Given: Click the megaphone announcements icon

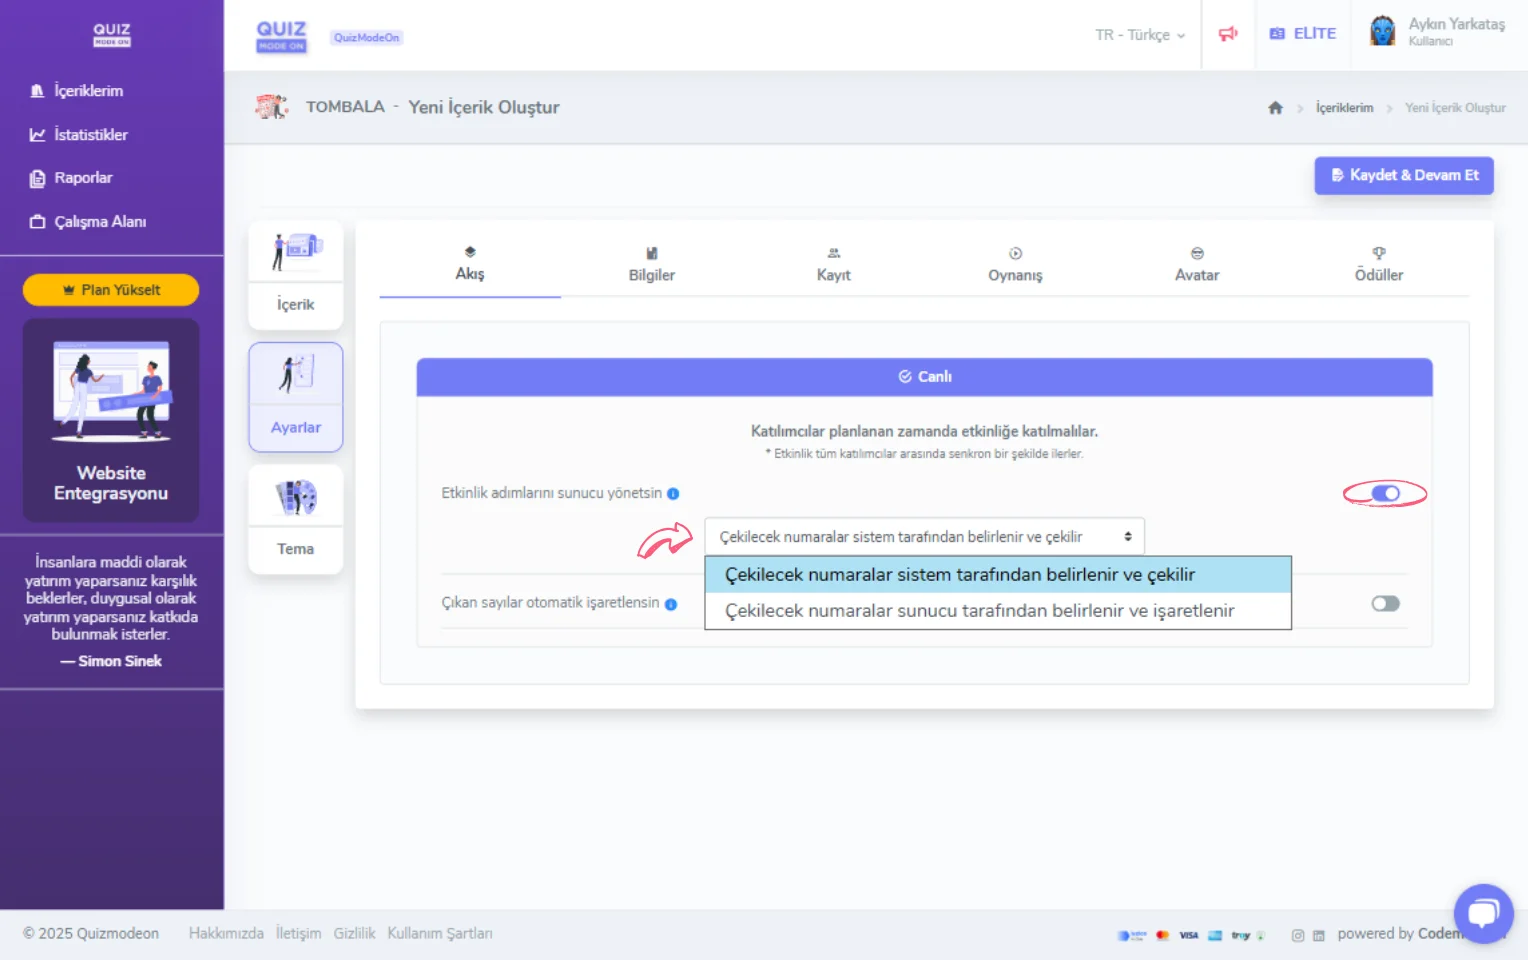Looking at the screenshot, I should [x=1228, y=34].
